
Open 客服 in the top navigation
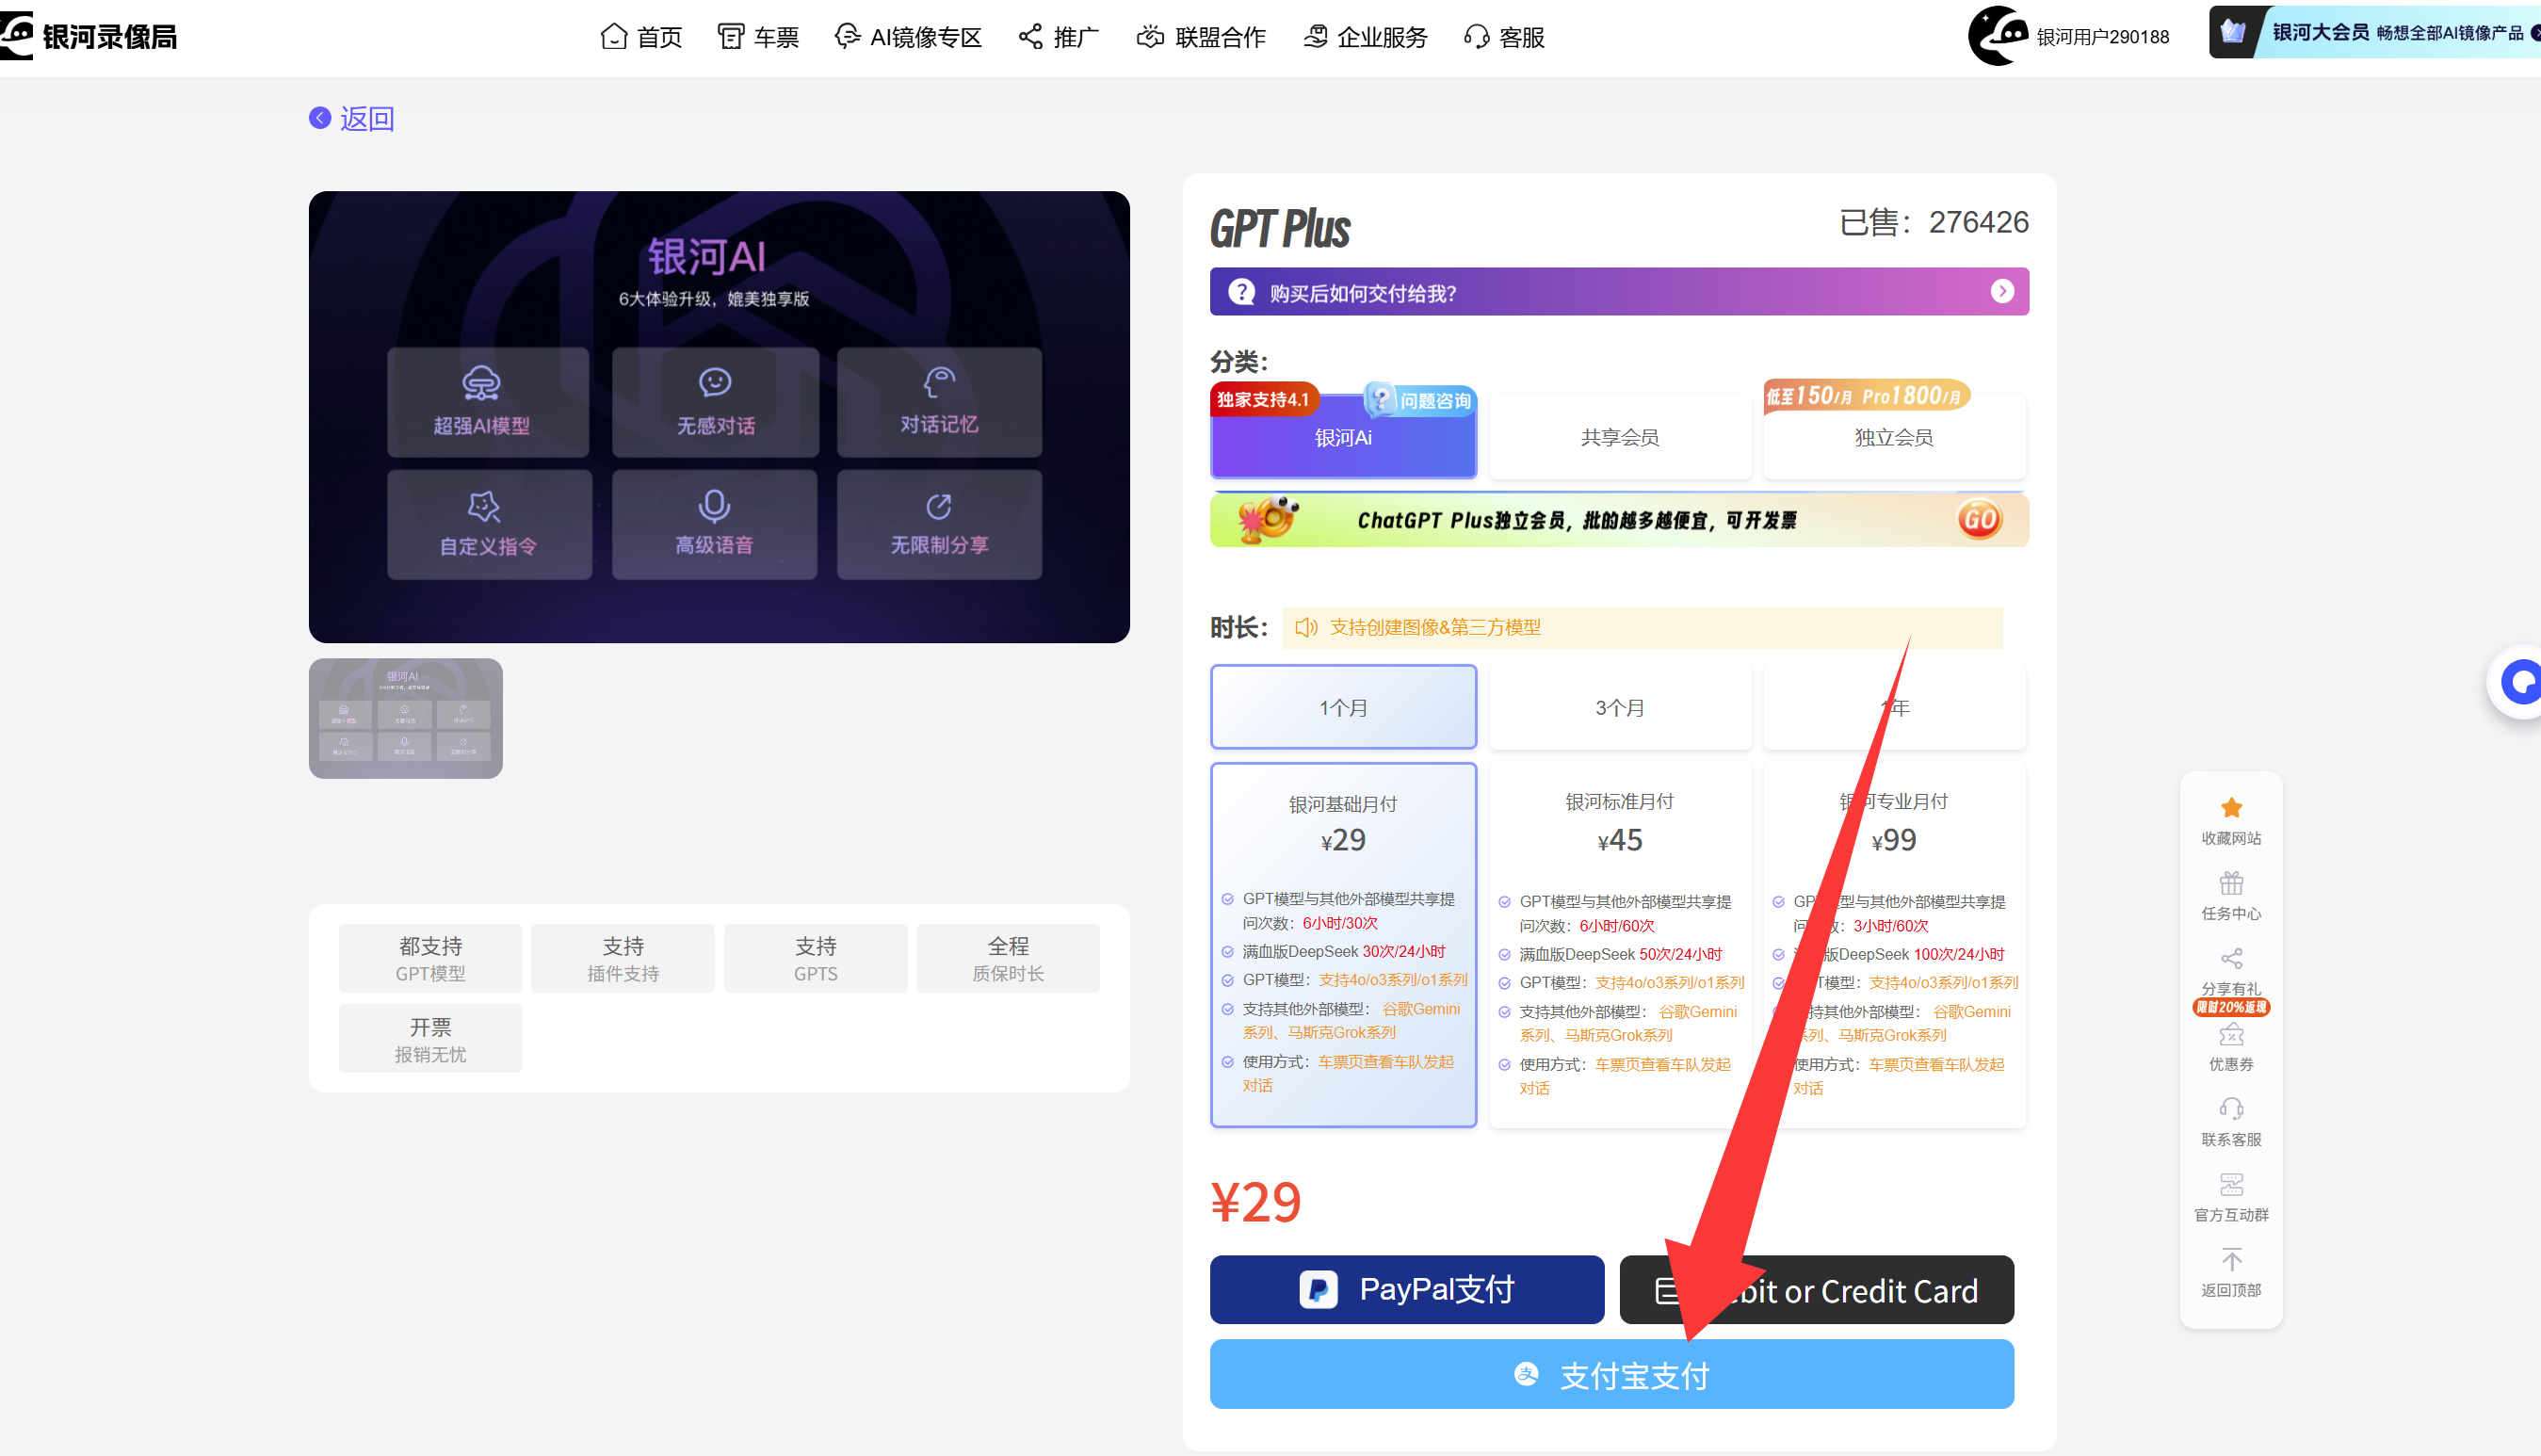tap(1504, 37)
